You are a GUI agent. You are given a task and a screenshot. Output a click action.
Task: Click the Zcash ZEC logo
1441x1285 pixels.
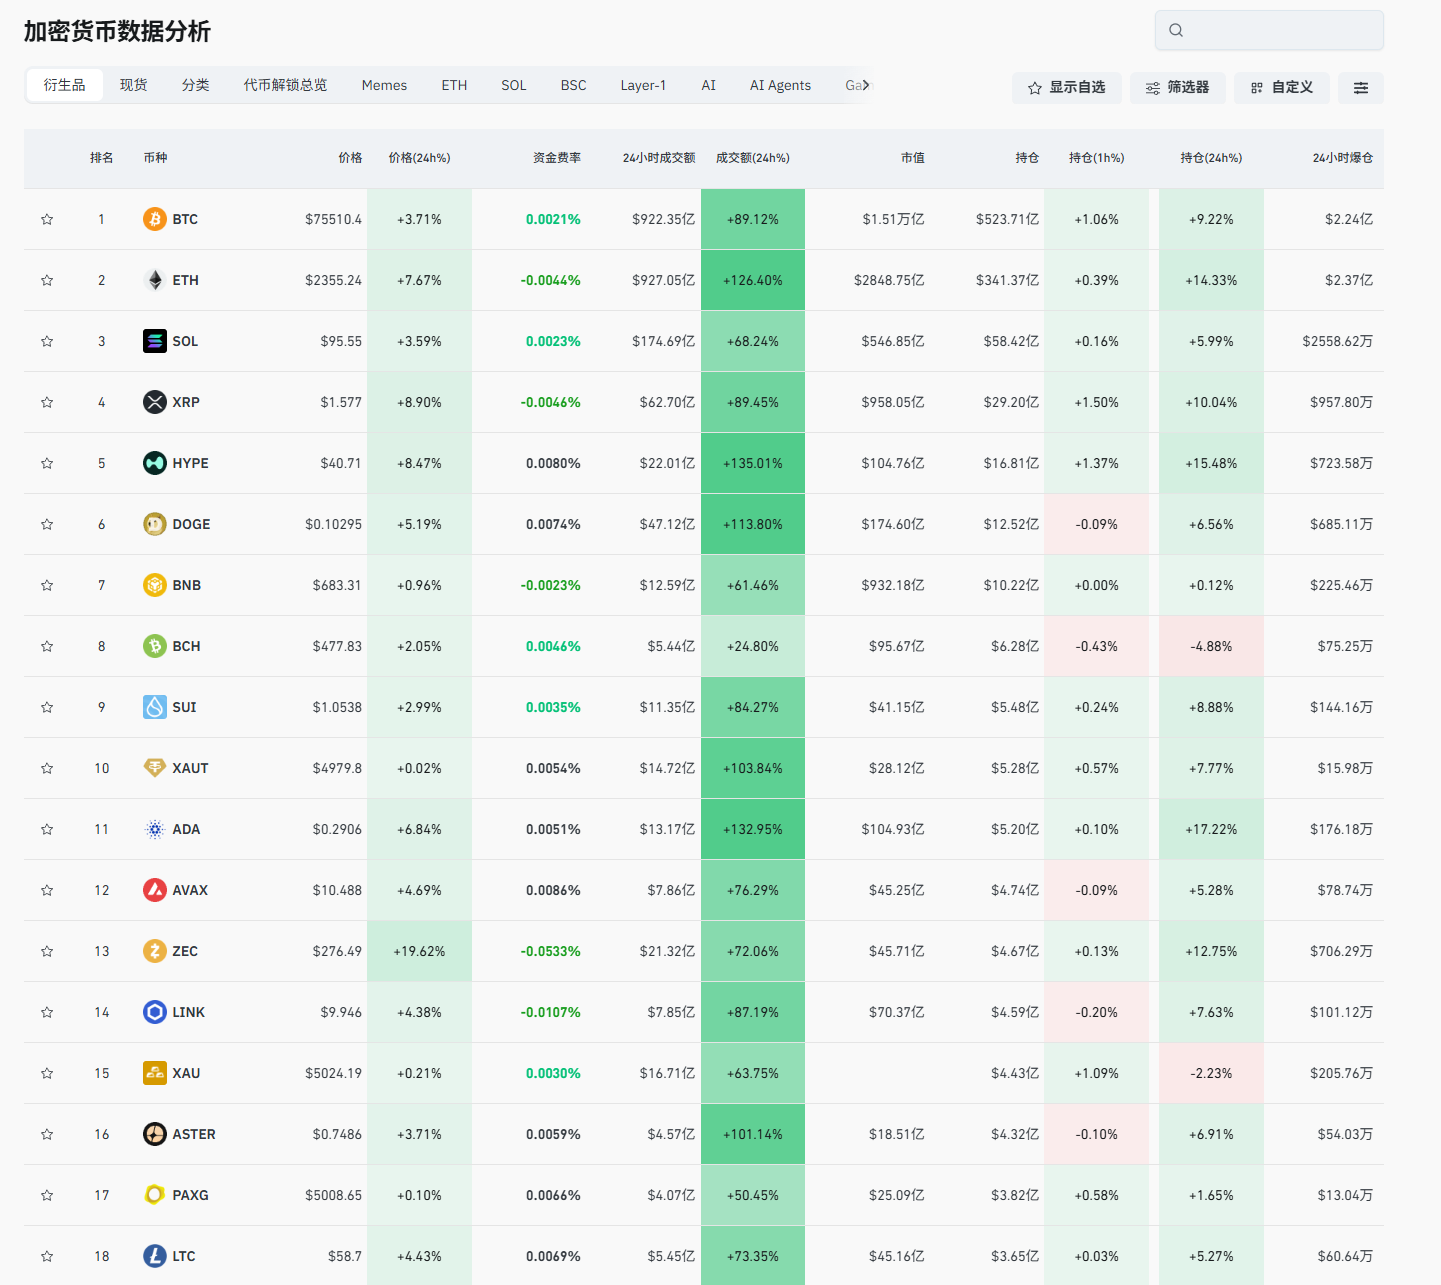(x=154, y=951)
